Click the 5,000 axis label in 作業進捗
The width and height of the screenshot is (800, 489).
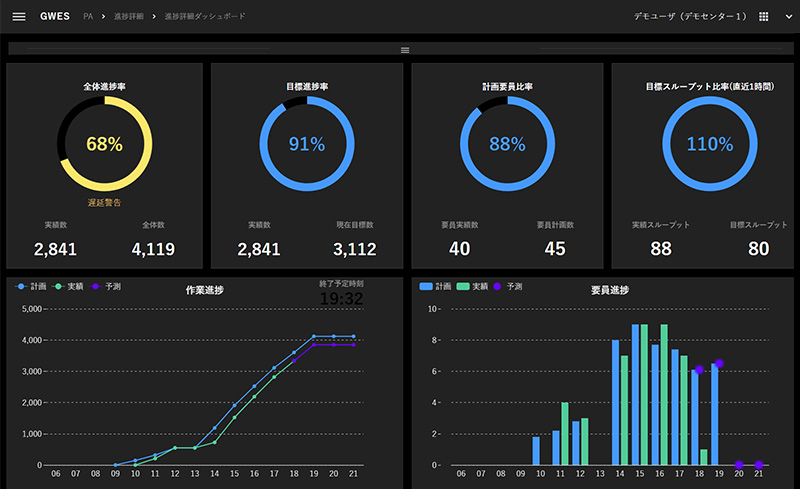coord(32,309)
